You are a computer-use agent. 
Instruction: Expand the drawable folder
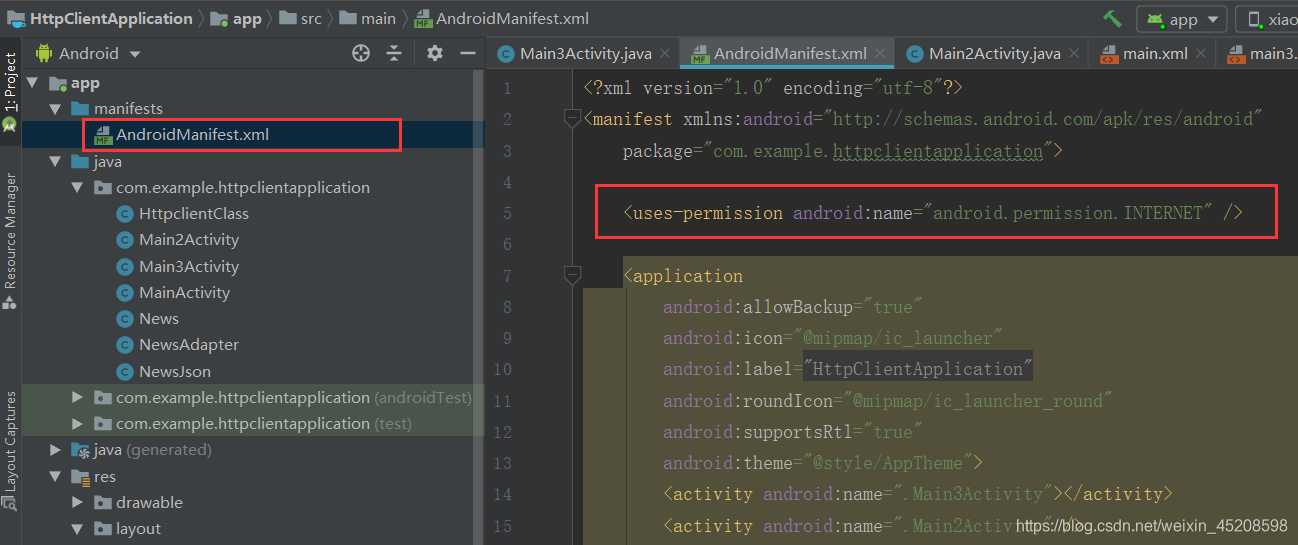click(x=78, y=502)
